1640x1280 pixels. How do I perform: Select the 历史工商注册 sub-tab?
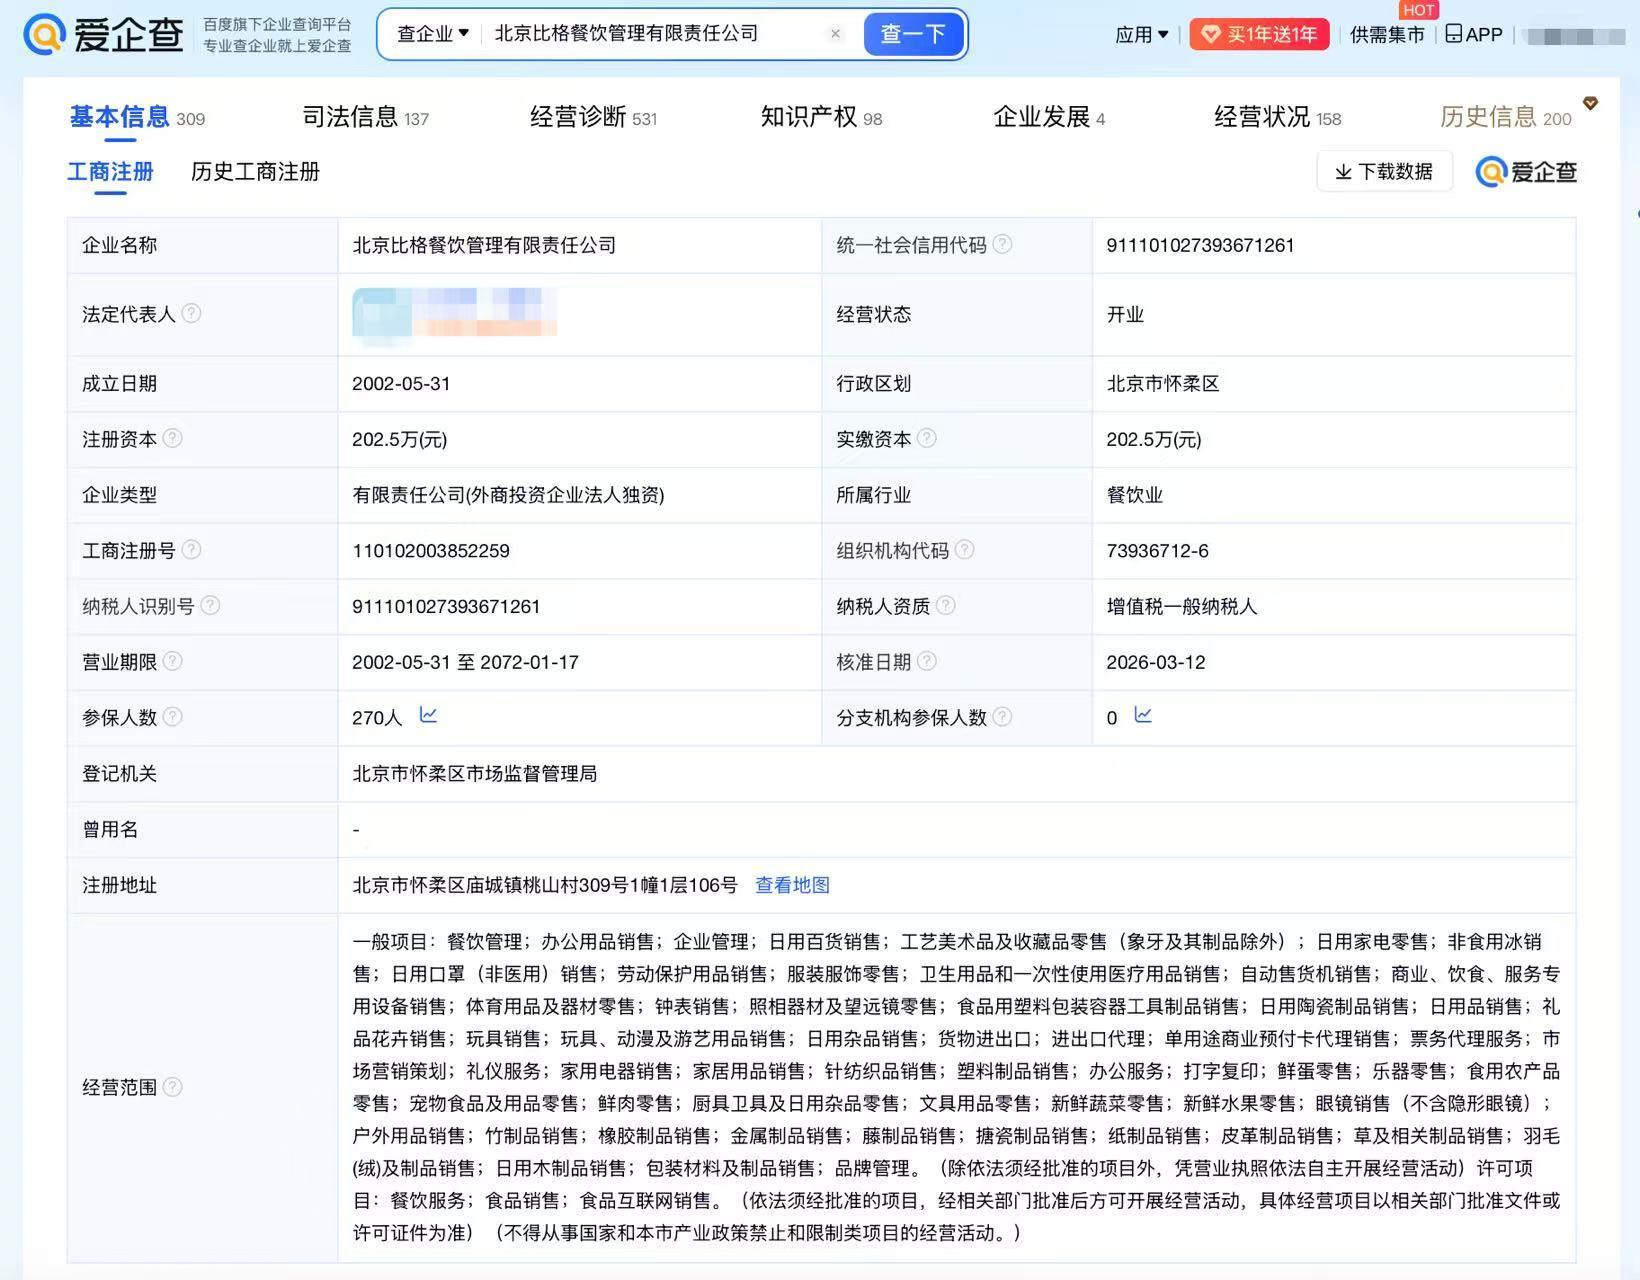click(255, 172)
